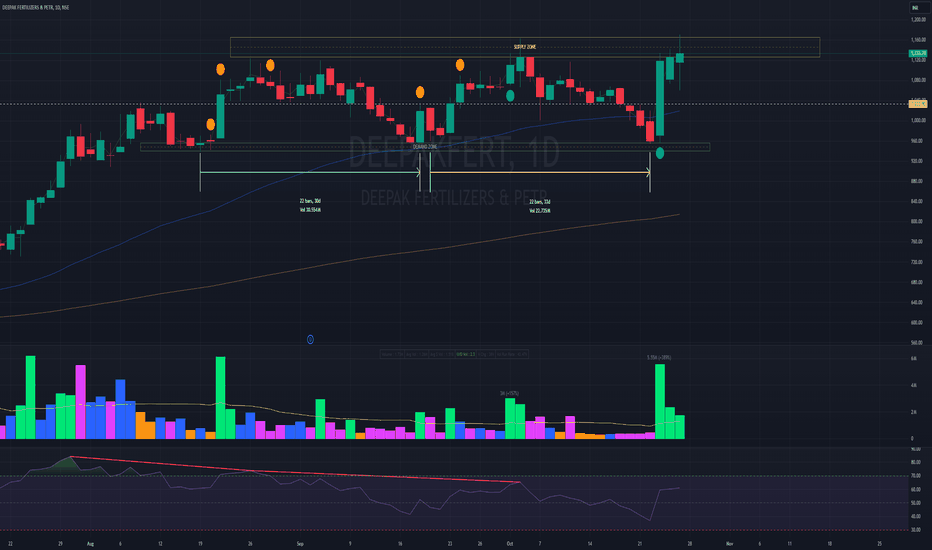The image size is (932, 550).
Task: Click the 1,200.00 price axis label
Action: pos(918,20)
